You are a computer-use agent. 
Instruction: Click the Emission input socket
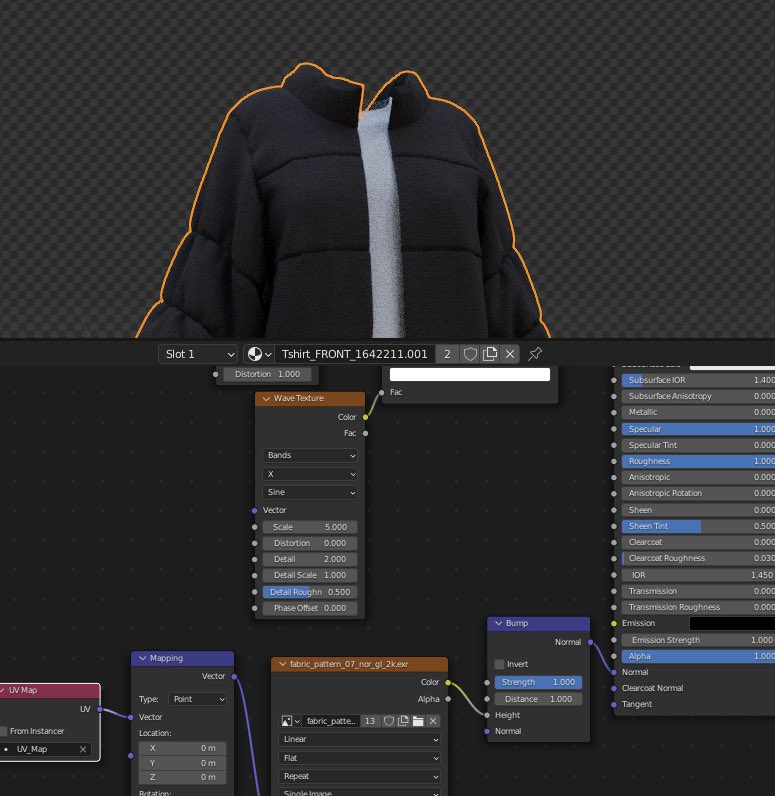(x=614, y=623)
